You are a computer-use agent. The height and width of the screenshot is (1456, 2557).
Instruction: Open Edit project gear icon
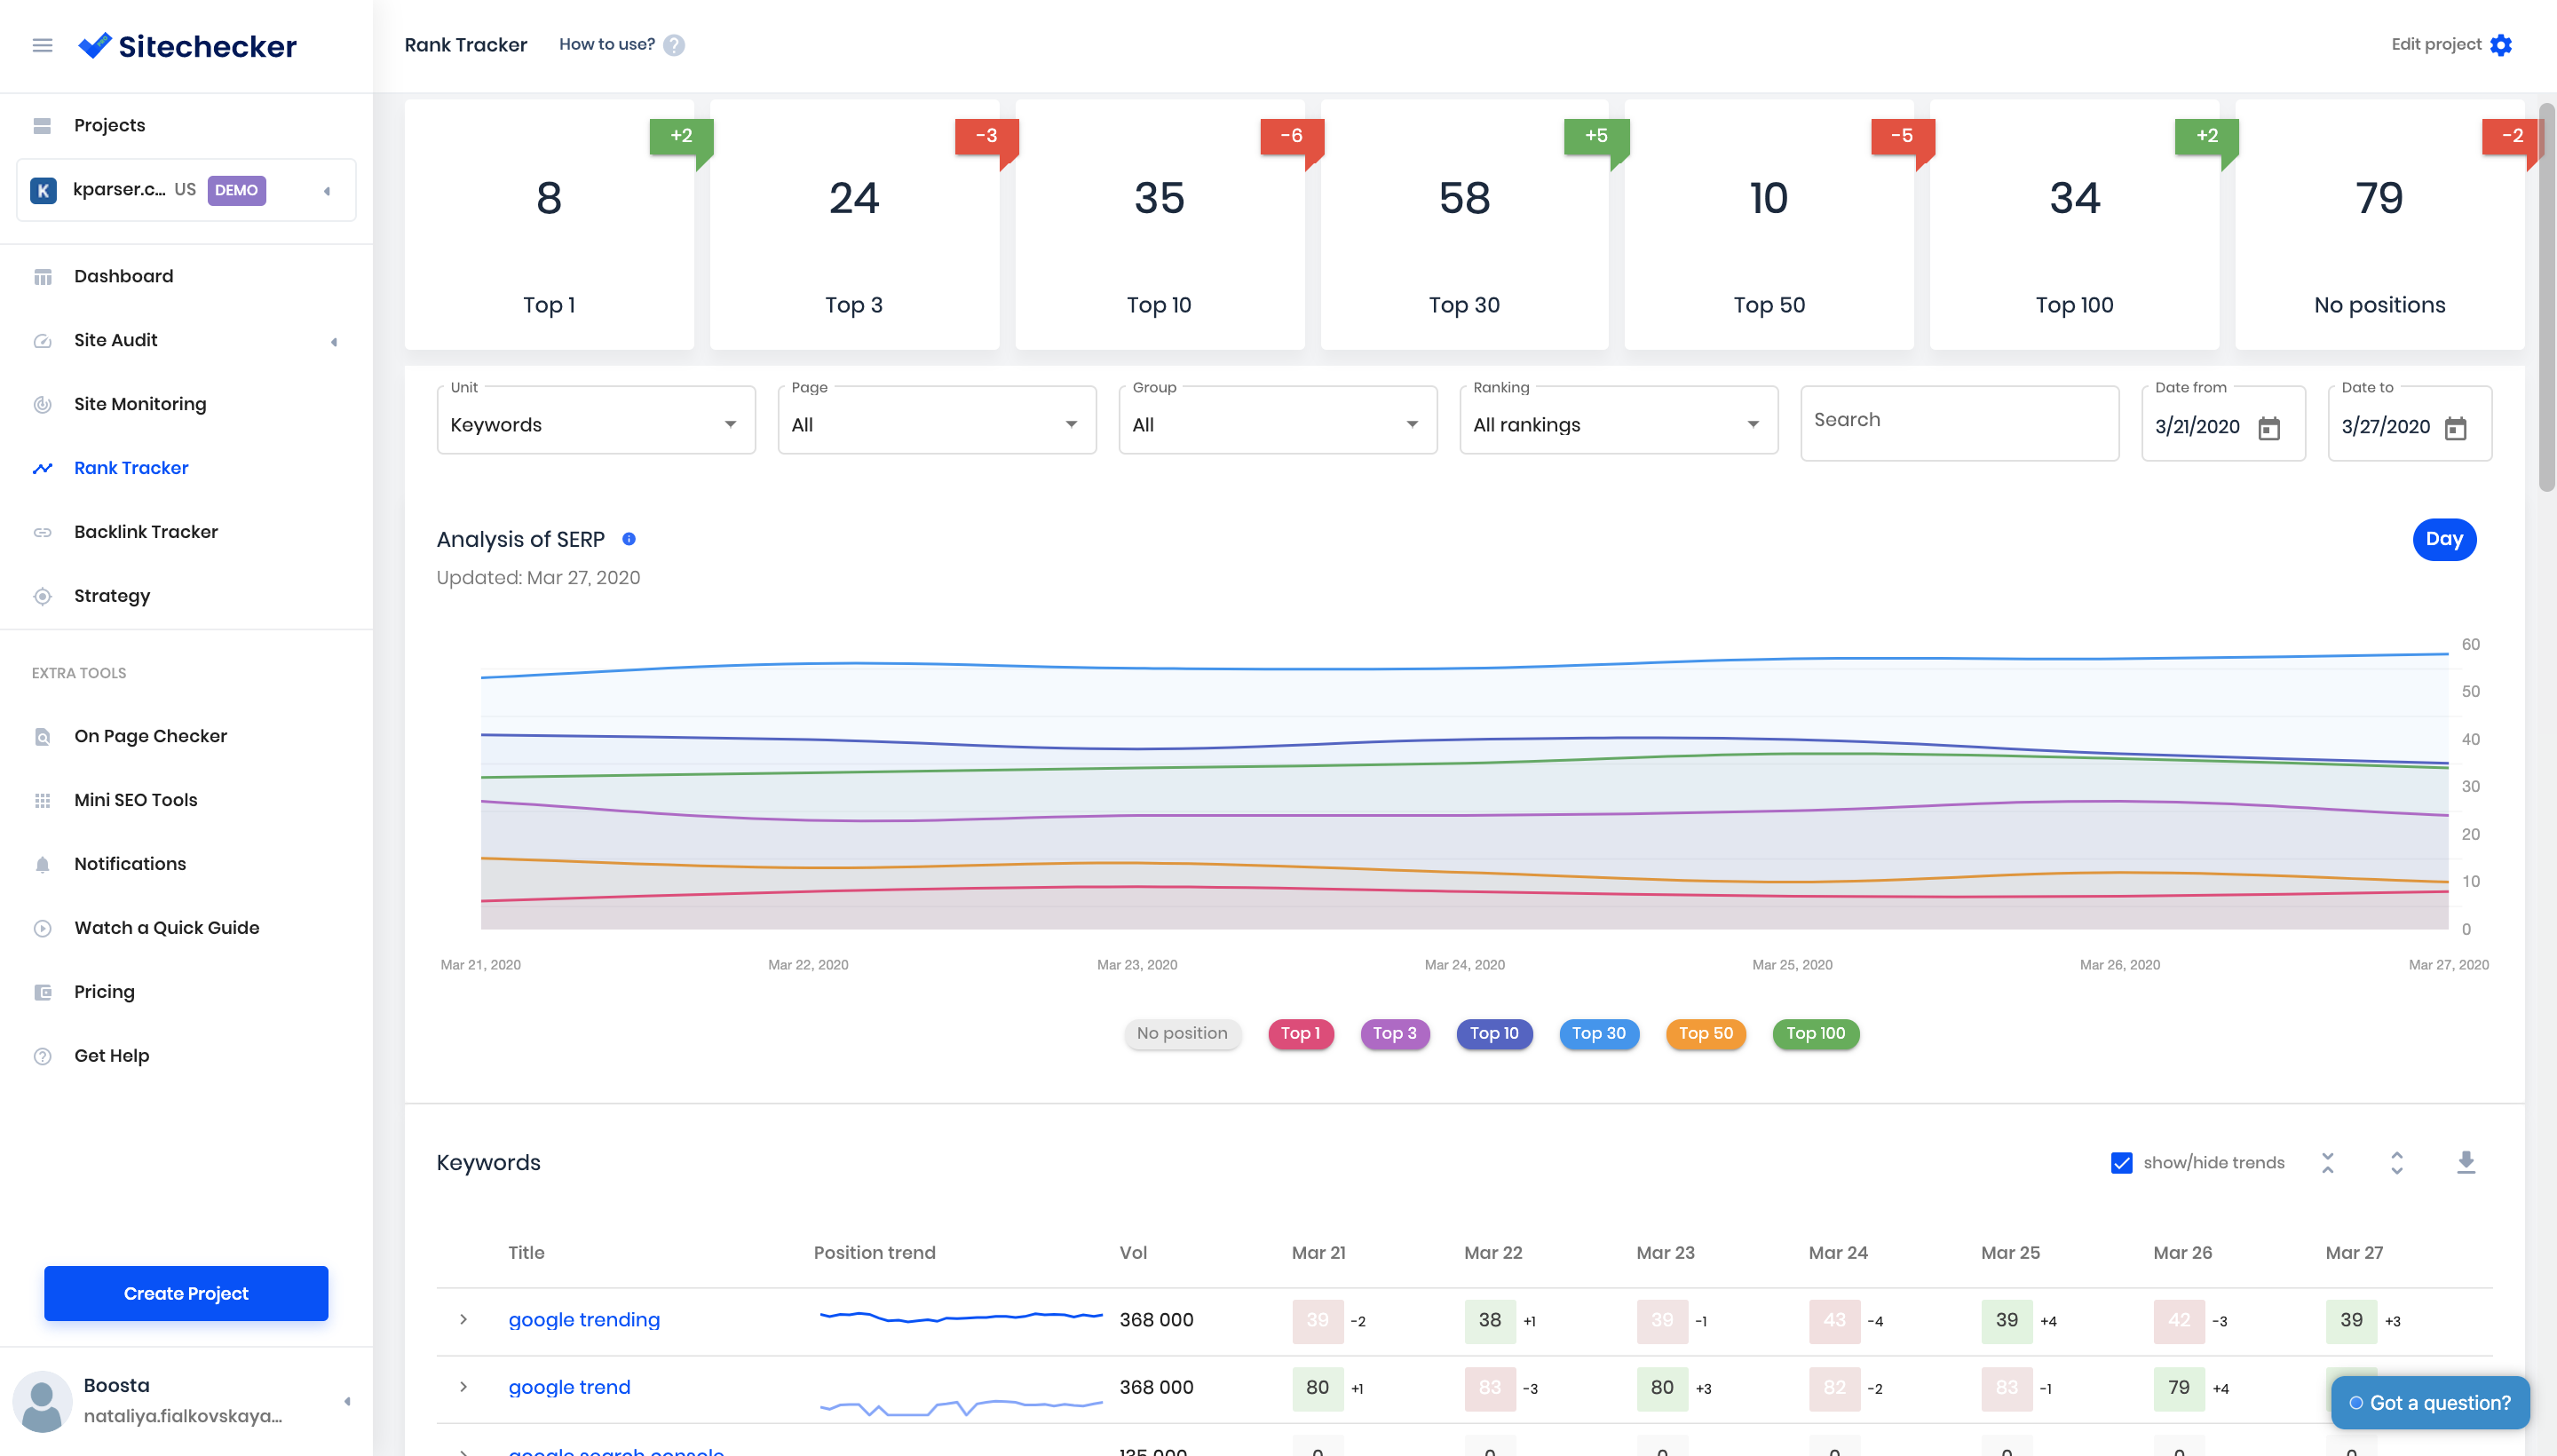coord(2501,45)
